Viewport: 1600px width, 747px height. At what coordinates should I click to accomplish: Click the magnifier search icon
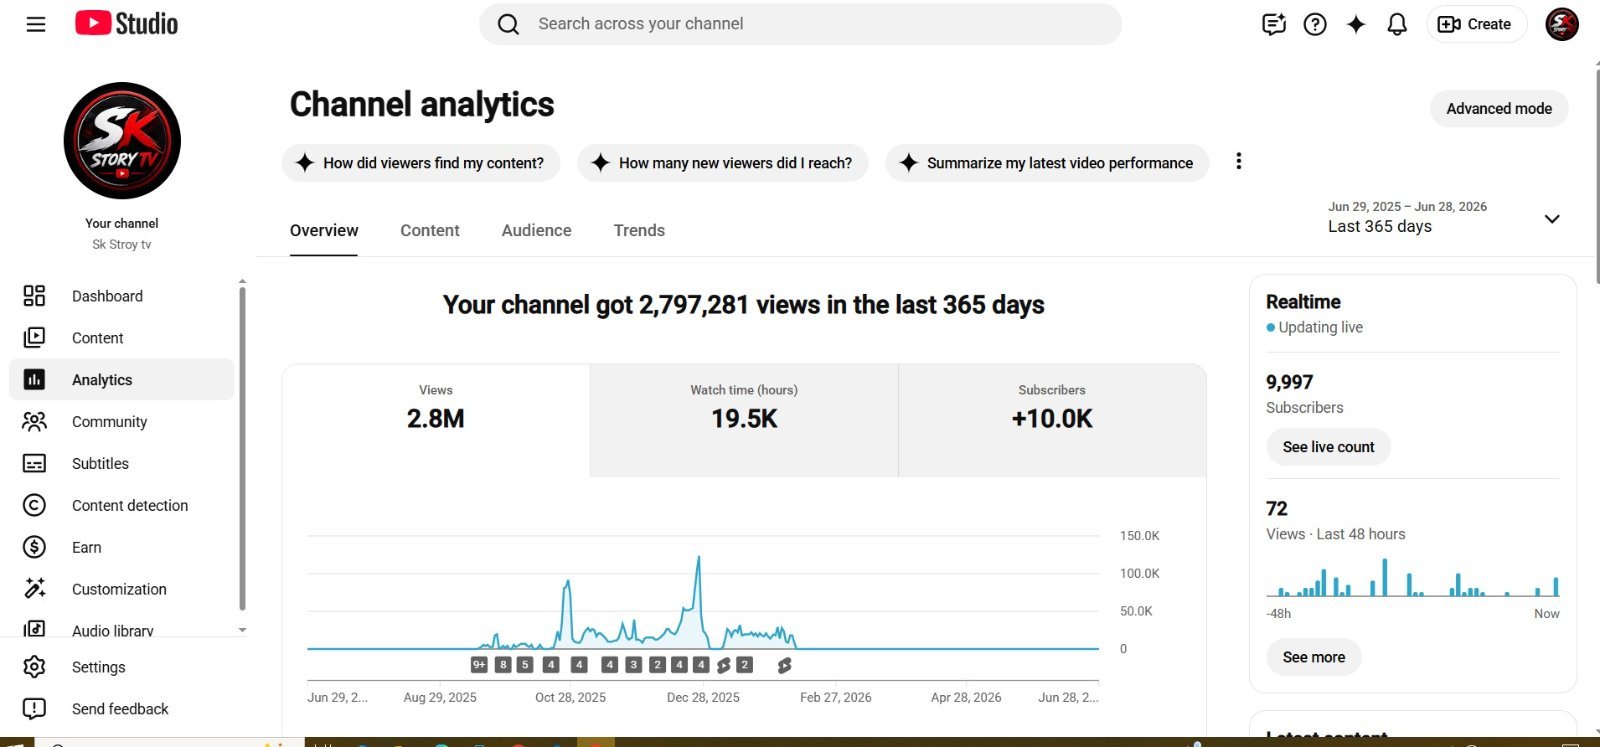[x=508, y=24]
